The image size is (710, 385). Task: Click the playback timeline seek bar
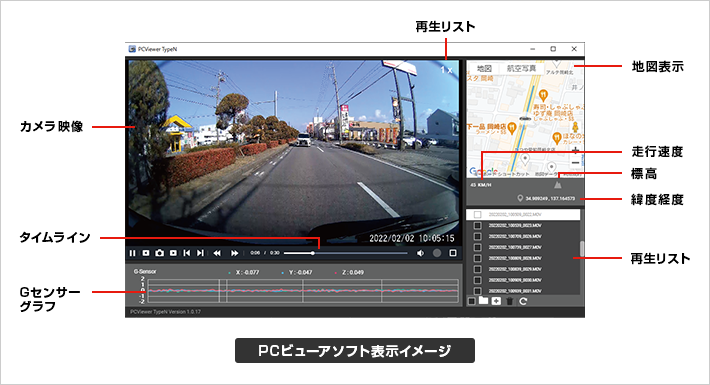pos(345,253)
